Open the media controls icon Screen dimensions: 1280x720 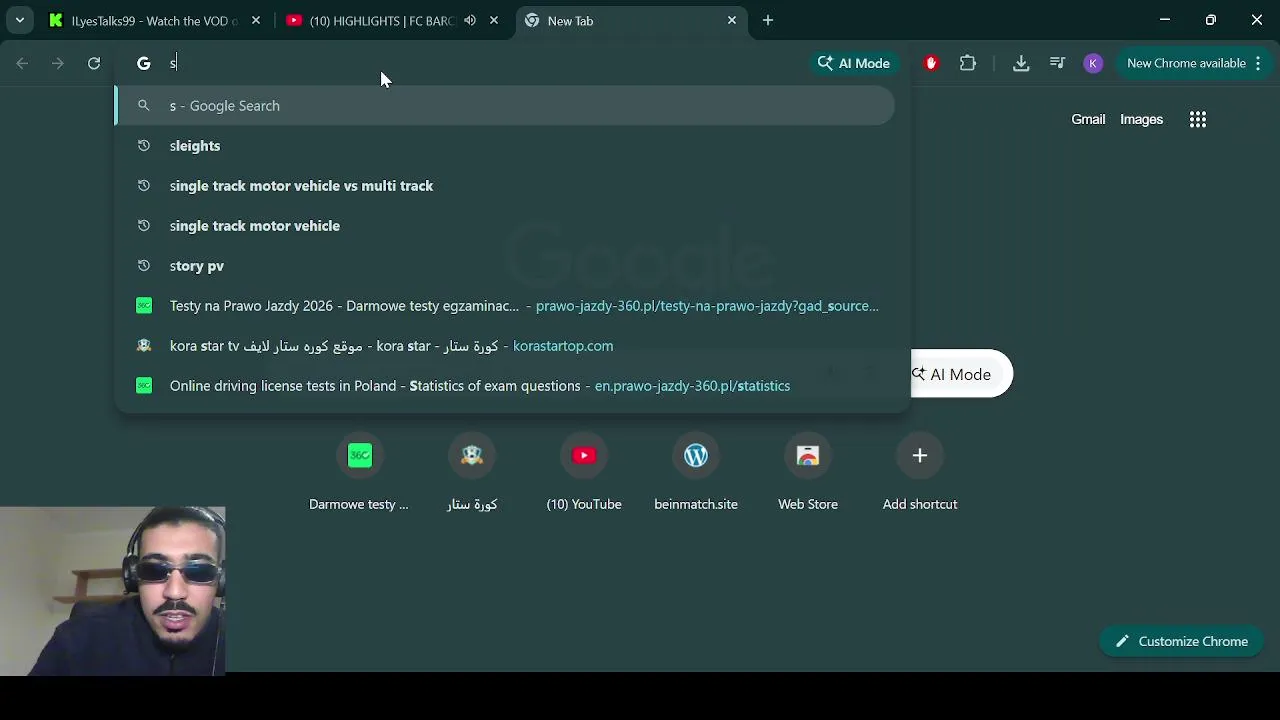1057,63
